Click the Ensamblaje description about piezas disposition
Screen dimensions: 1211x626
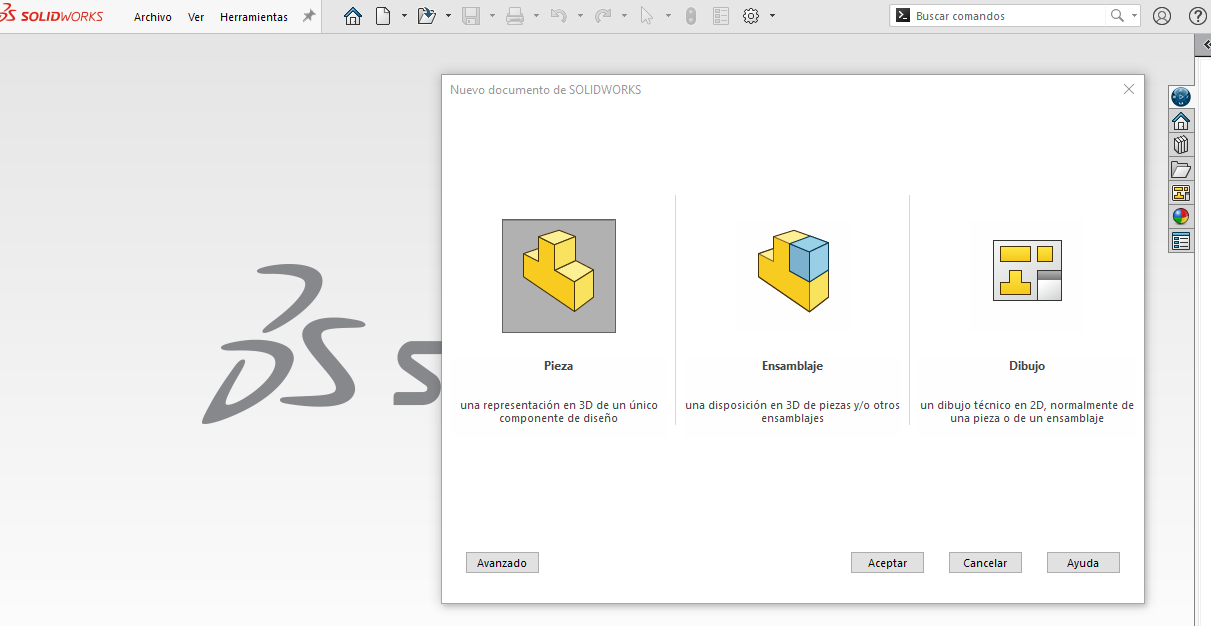click(x=792, y=412)
